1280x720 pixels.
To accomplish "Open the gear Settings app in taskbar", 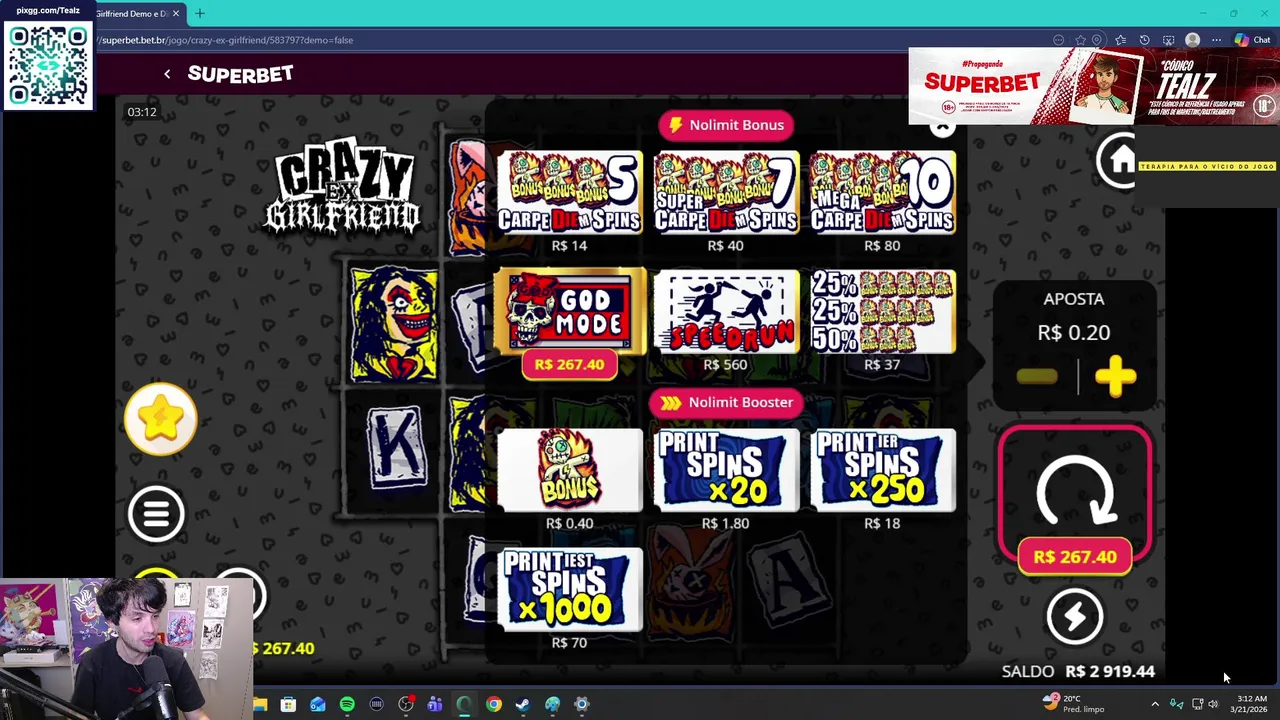I will 582,704.
